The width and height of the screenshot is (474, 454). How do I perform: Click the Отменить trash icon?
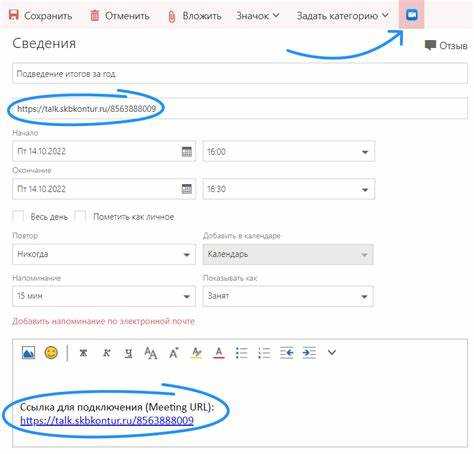(95, 15)
